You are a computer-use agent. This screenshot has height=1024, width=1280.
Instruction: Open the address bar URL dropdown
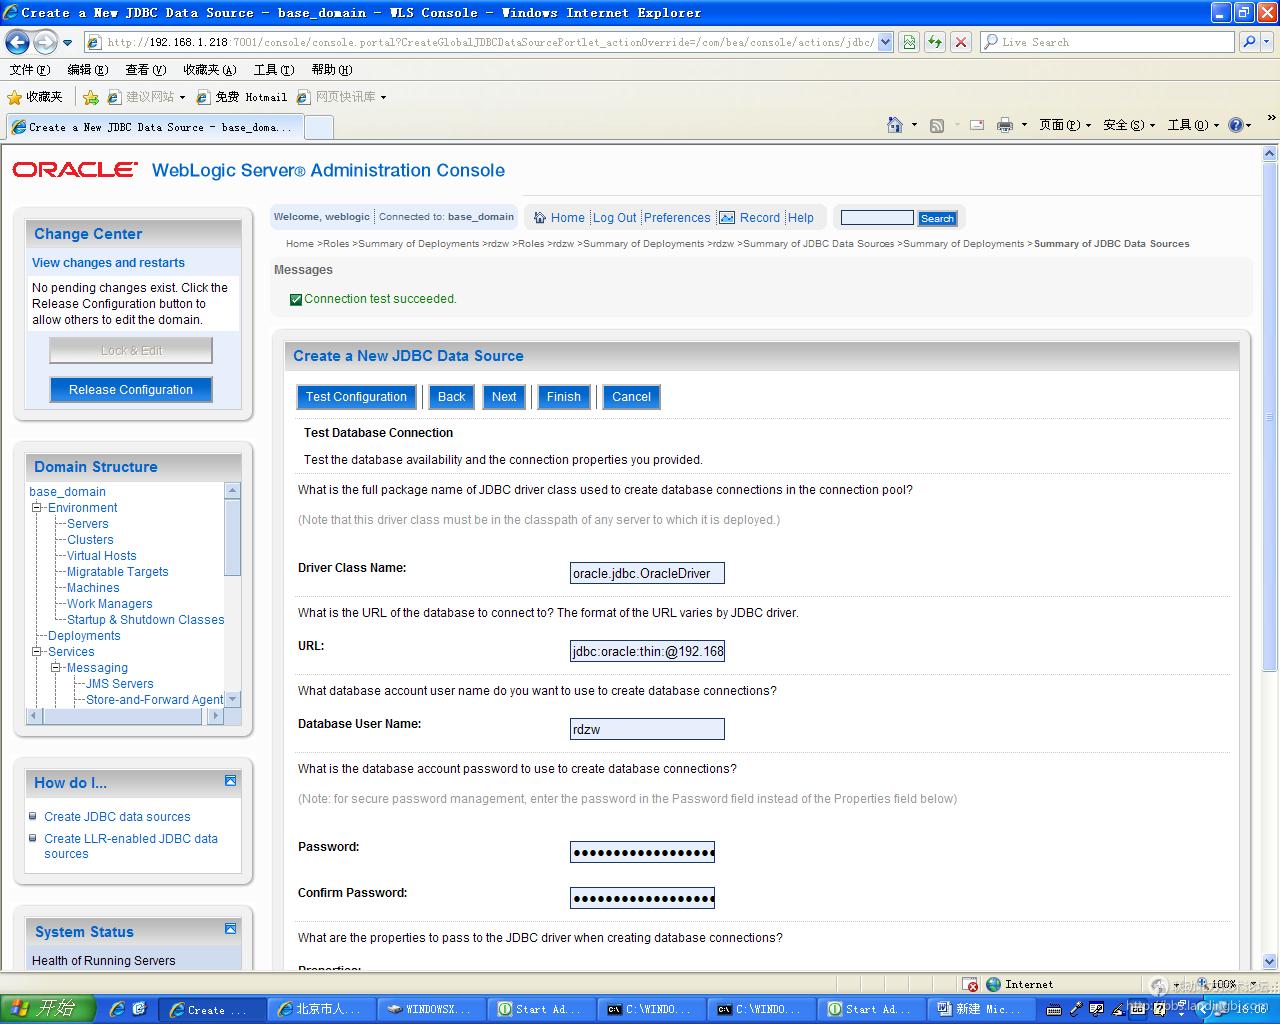click(885, 42)
